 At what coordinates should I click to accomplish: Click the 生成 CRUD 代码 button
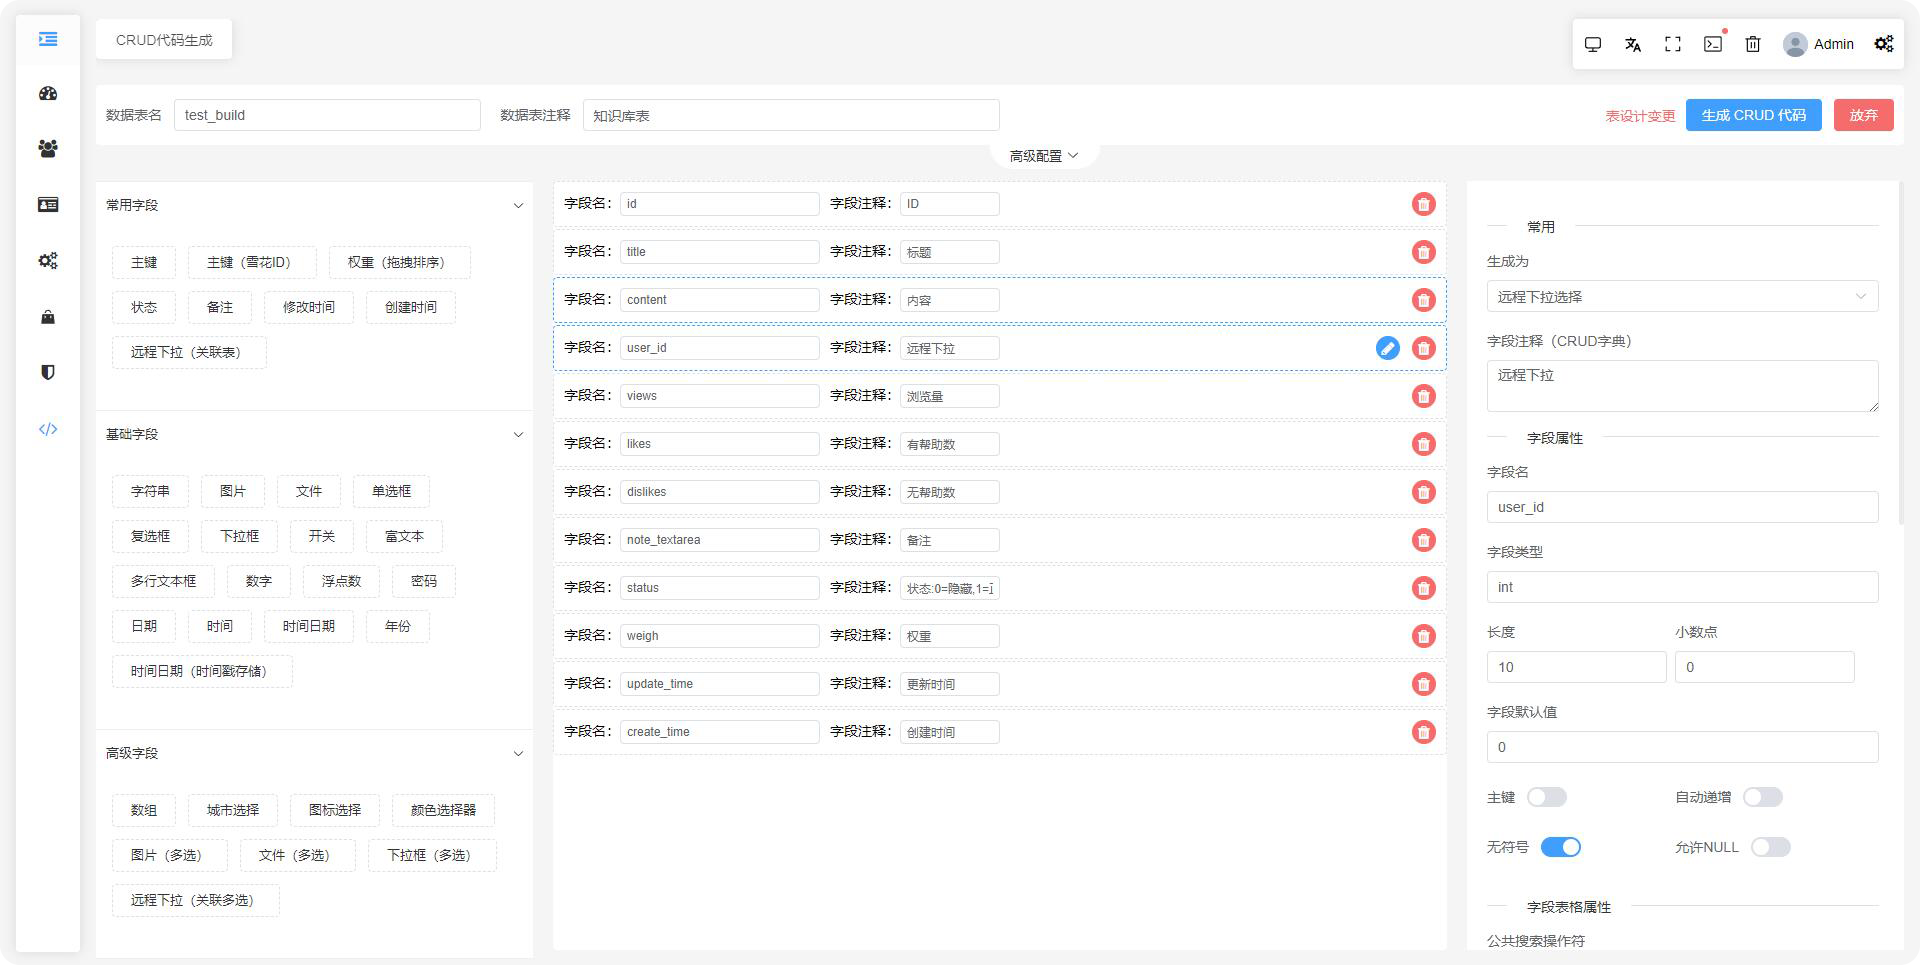(x=1753, y=115)
